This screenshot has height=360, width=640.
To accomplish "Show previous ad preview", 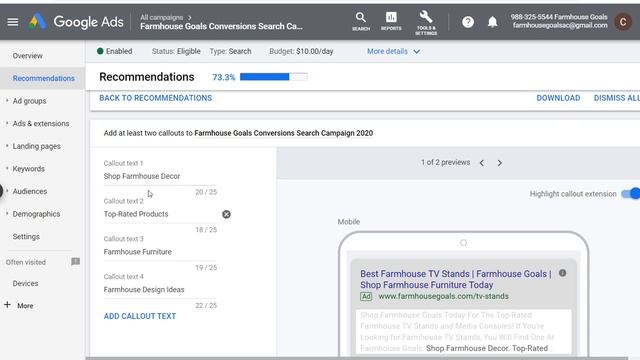I will 482,163.
